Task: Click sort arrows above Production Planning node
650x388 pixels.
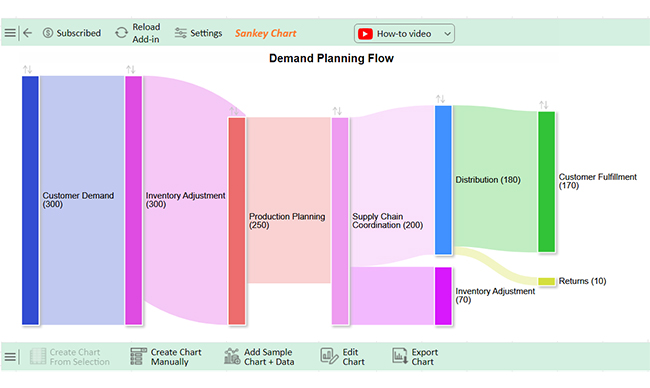Action: (234, 111)
